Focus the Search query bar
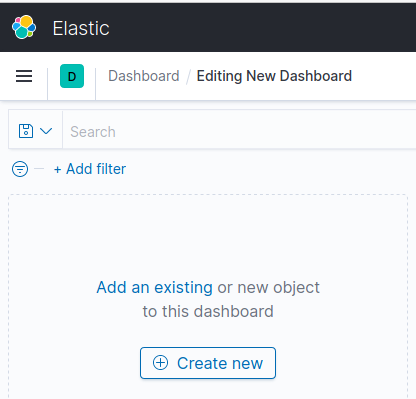 (239, 132)
